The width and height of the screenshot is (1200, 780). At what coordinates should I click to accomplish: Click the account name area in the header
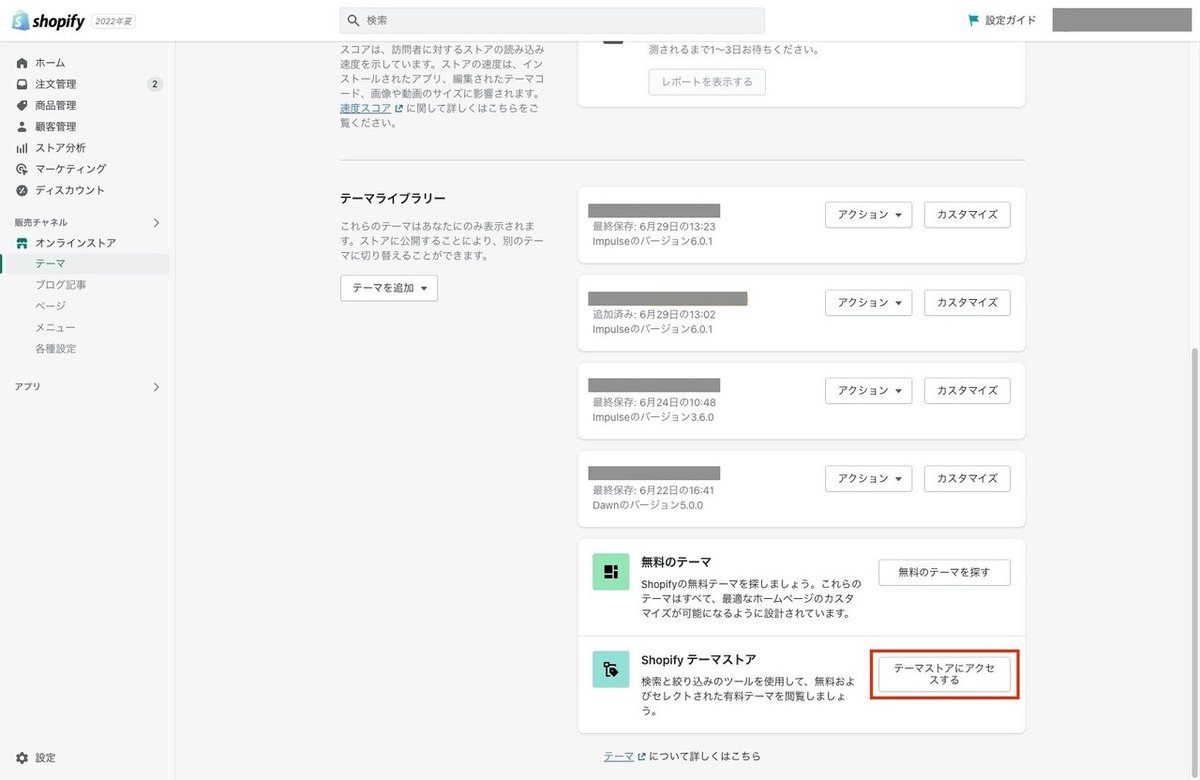[1120, 20]
